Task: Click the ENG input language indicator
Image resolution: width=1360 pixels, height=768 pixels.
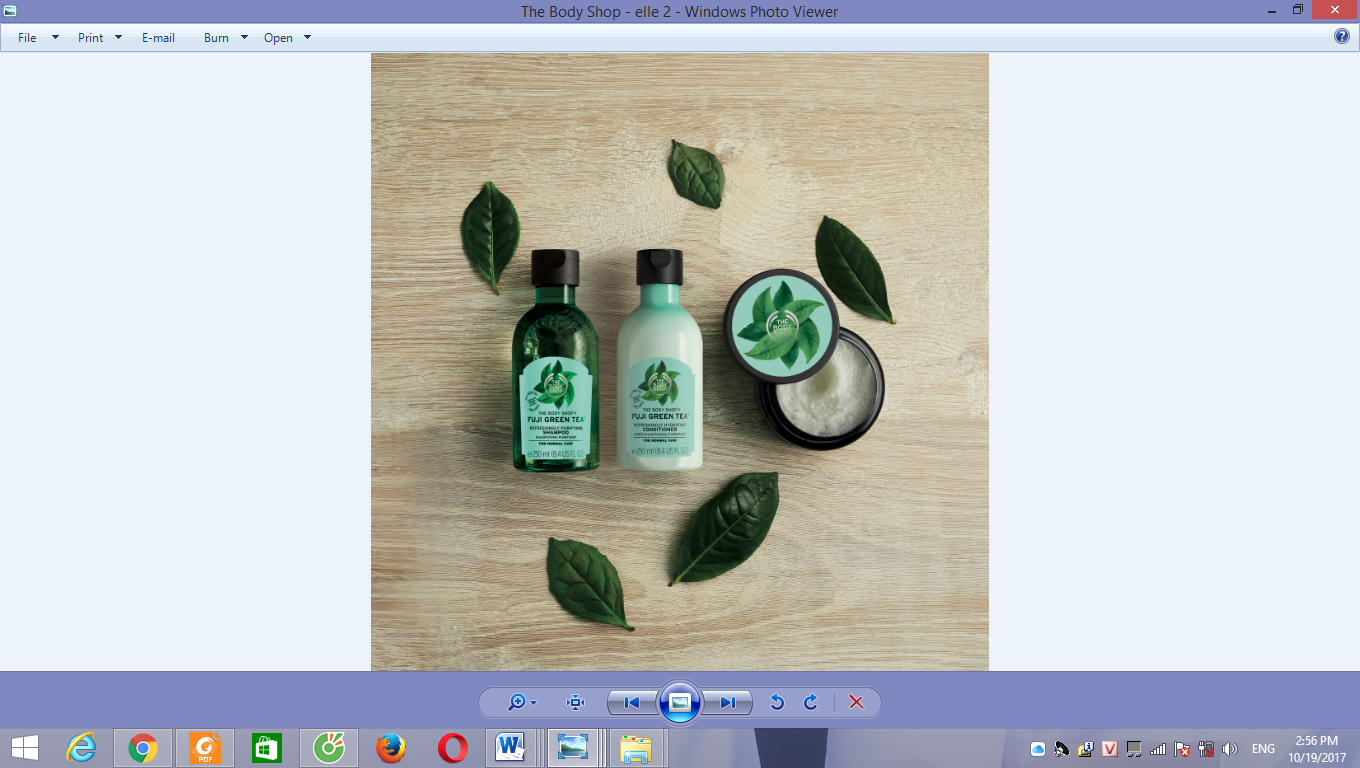Action: coord(1263,749)
